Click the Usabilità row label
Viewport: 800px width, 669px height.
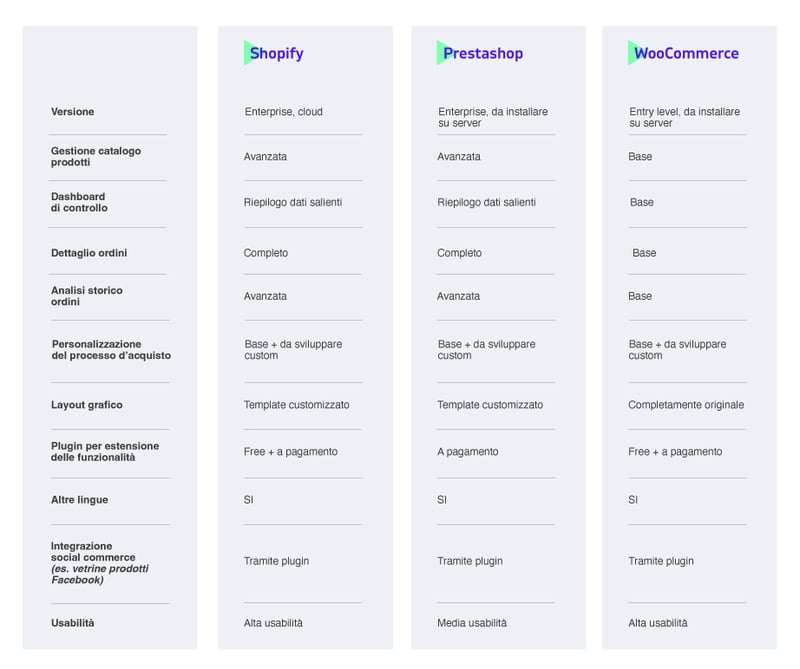tap(72, 623)
